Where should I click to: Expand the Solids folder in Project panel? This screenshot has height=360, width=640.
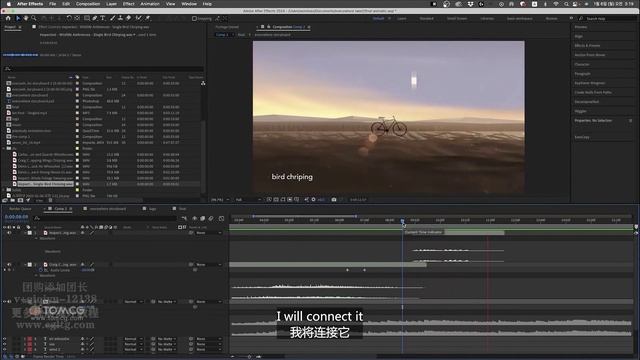[4, 190]
